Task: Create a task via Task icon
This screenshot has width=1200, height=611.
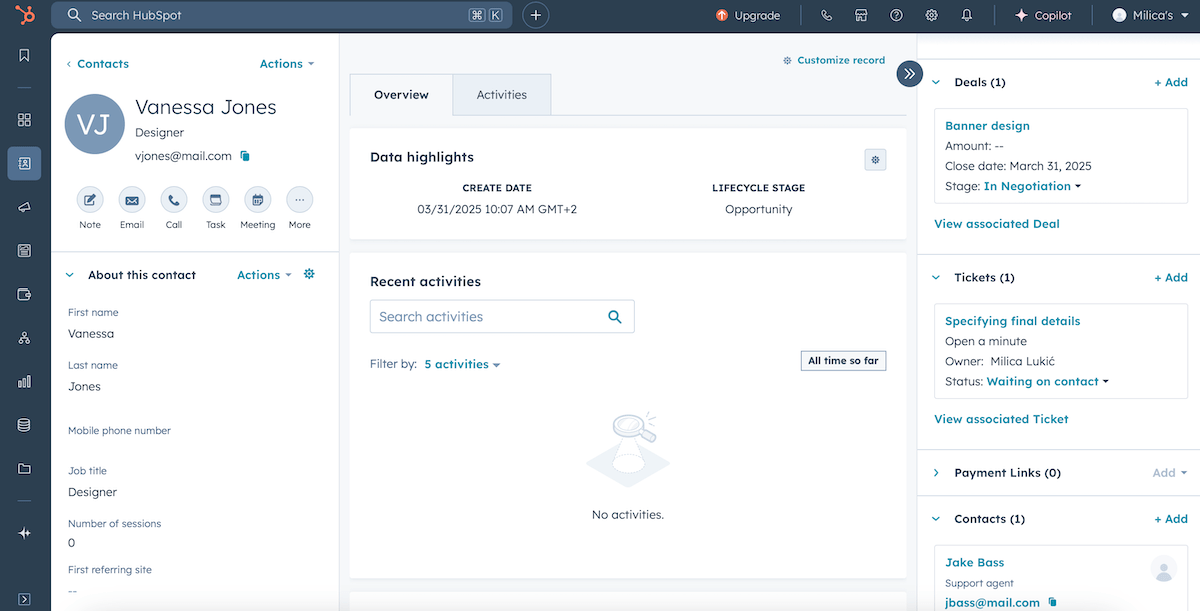Action: click(216, 200)
